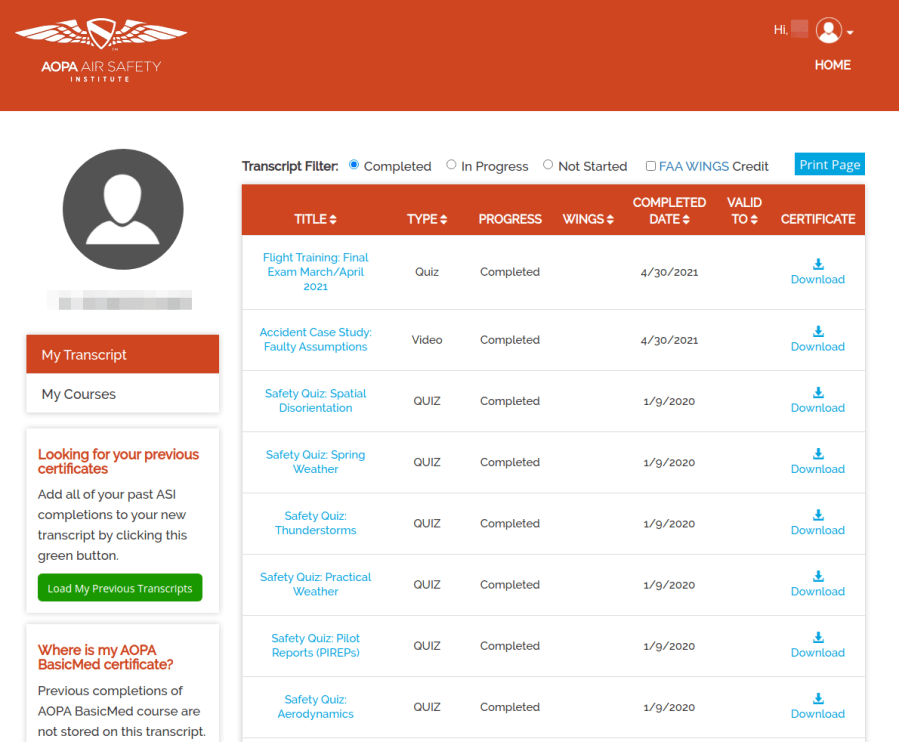The height and width of the screenshot is (742, 899).
Task: Click the Load My Previous Transcripts button
Action: pos(120,588)
